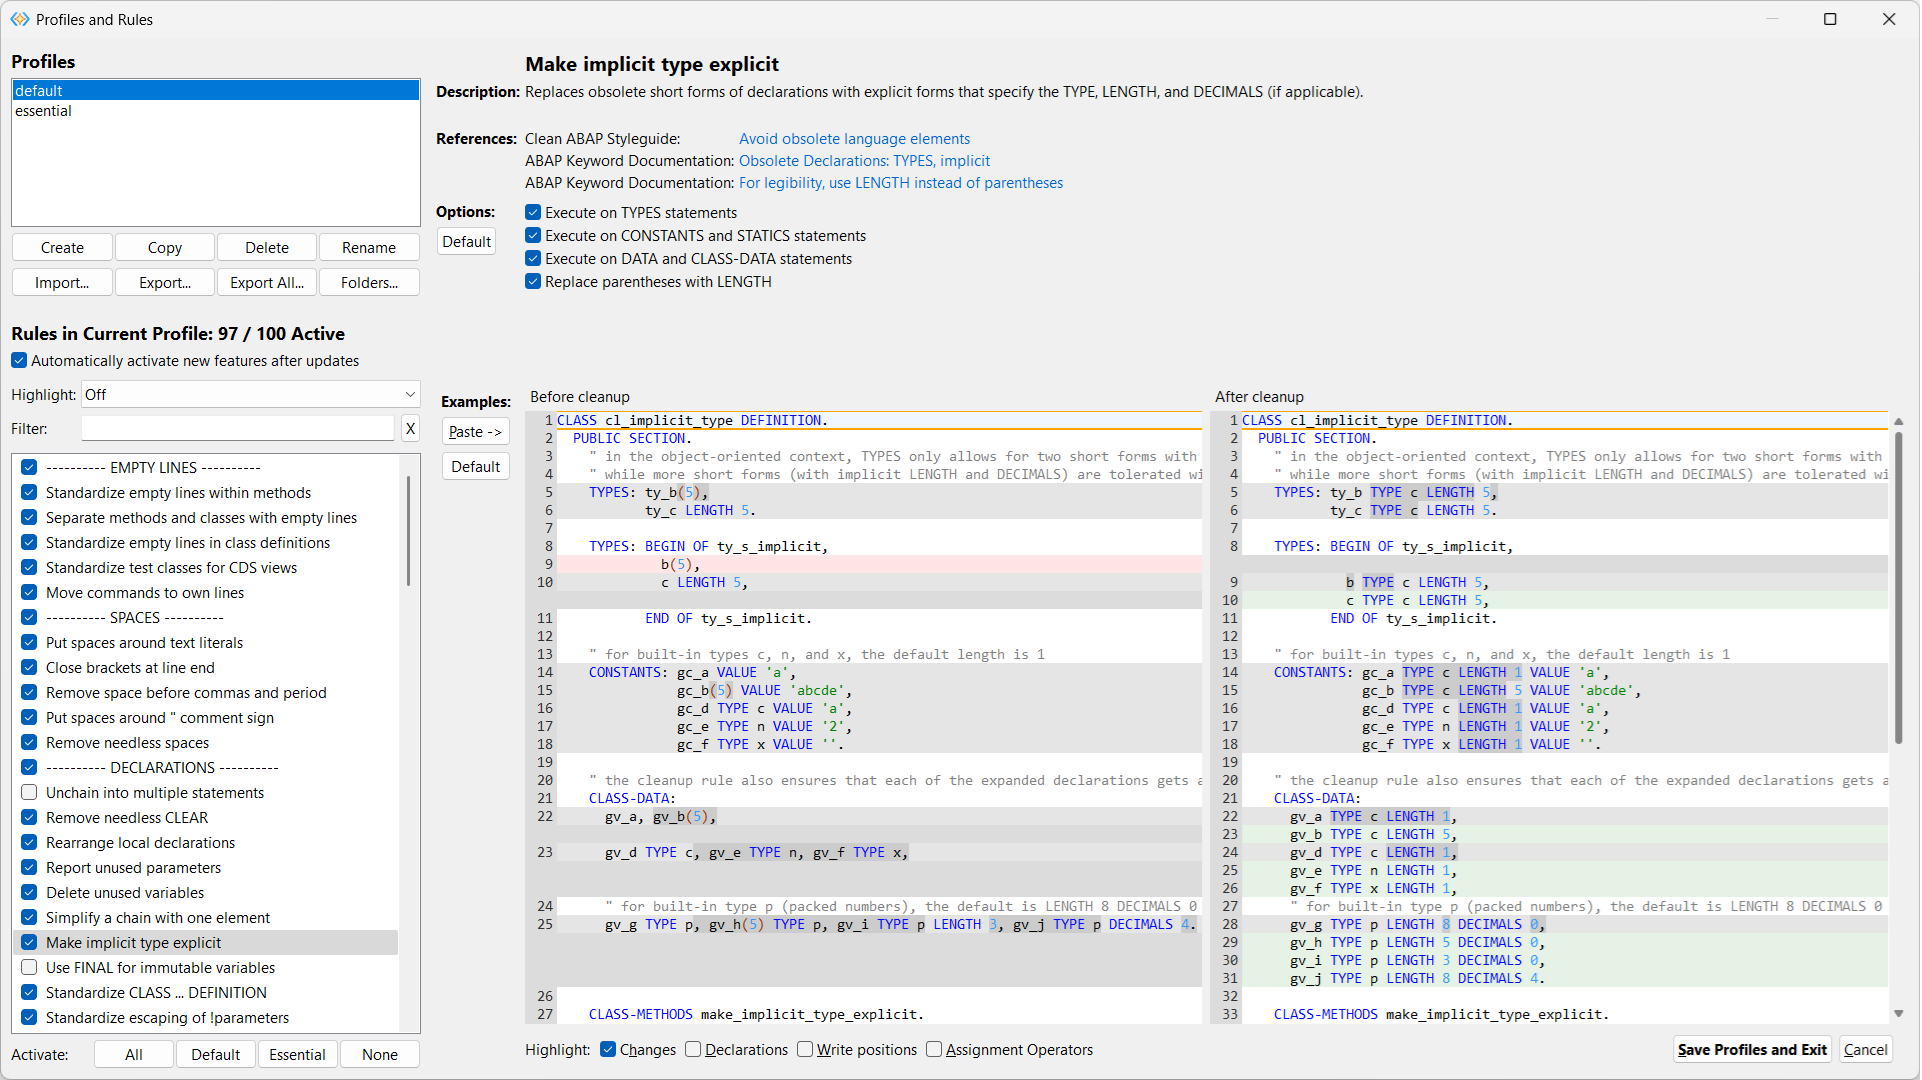Toggle Replace parentheses with LENGTH

coord(533,282)
